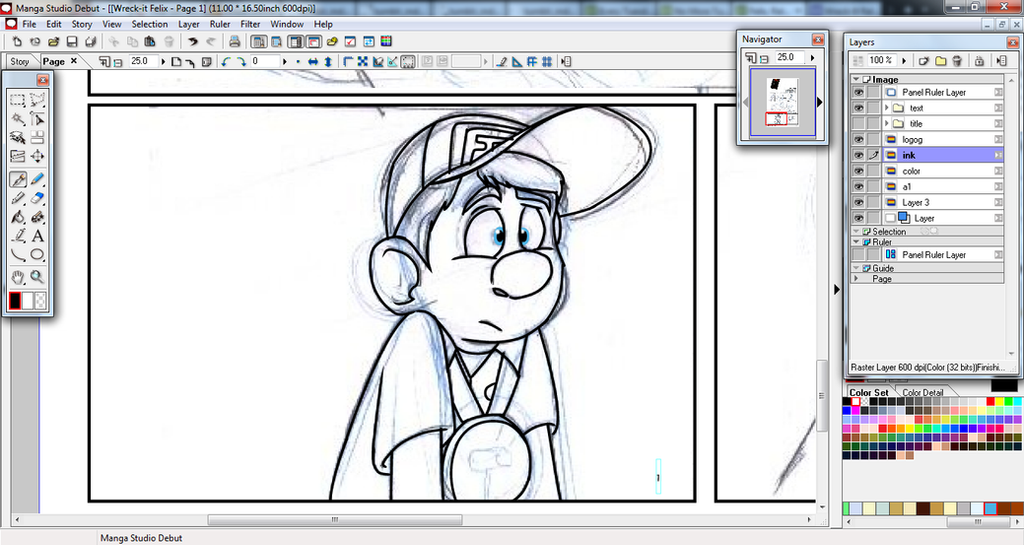Viewport: 1024px width, 545px height.
Task: Select the Layer 3 row
Action: point(941,202)
